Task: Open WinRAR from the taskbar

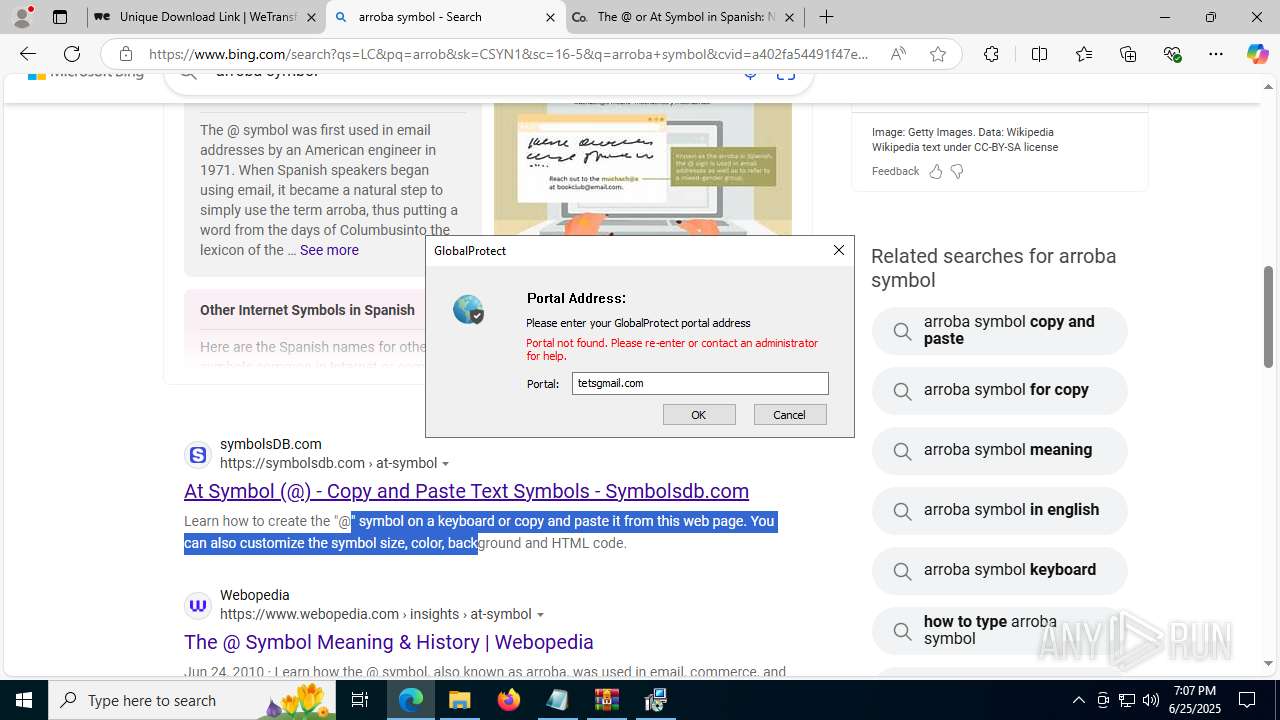Action: [607, 700]
